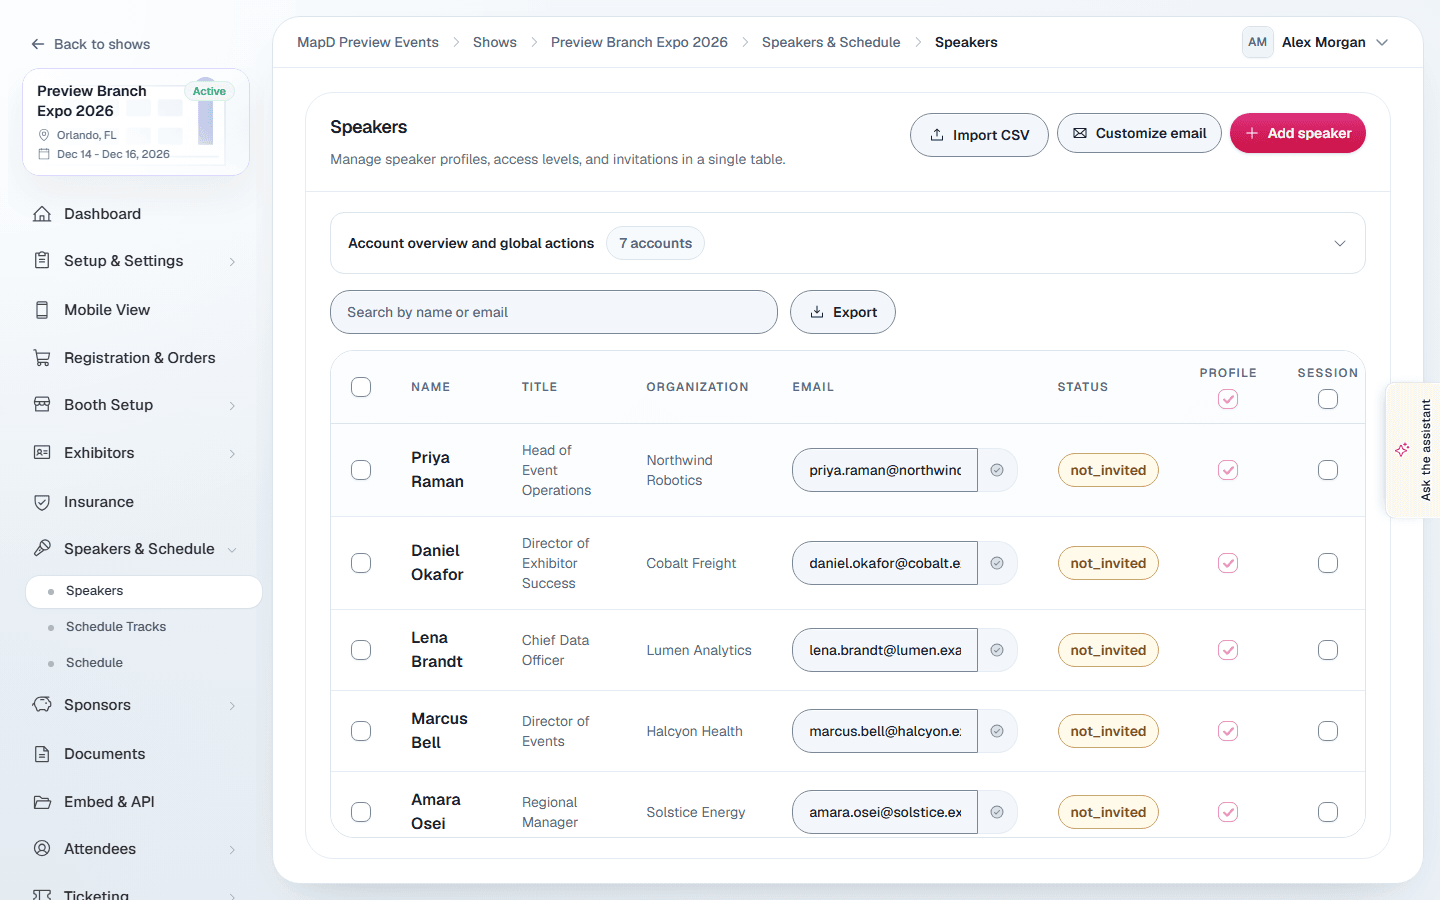The image size is (1440, 900).
Task: Click the Embed & API folder icon
Action: coord(42,802)
